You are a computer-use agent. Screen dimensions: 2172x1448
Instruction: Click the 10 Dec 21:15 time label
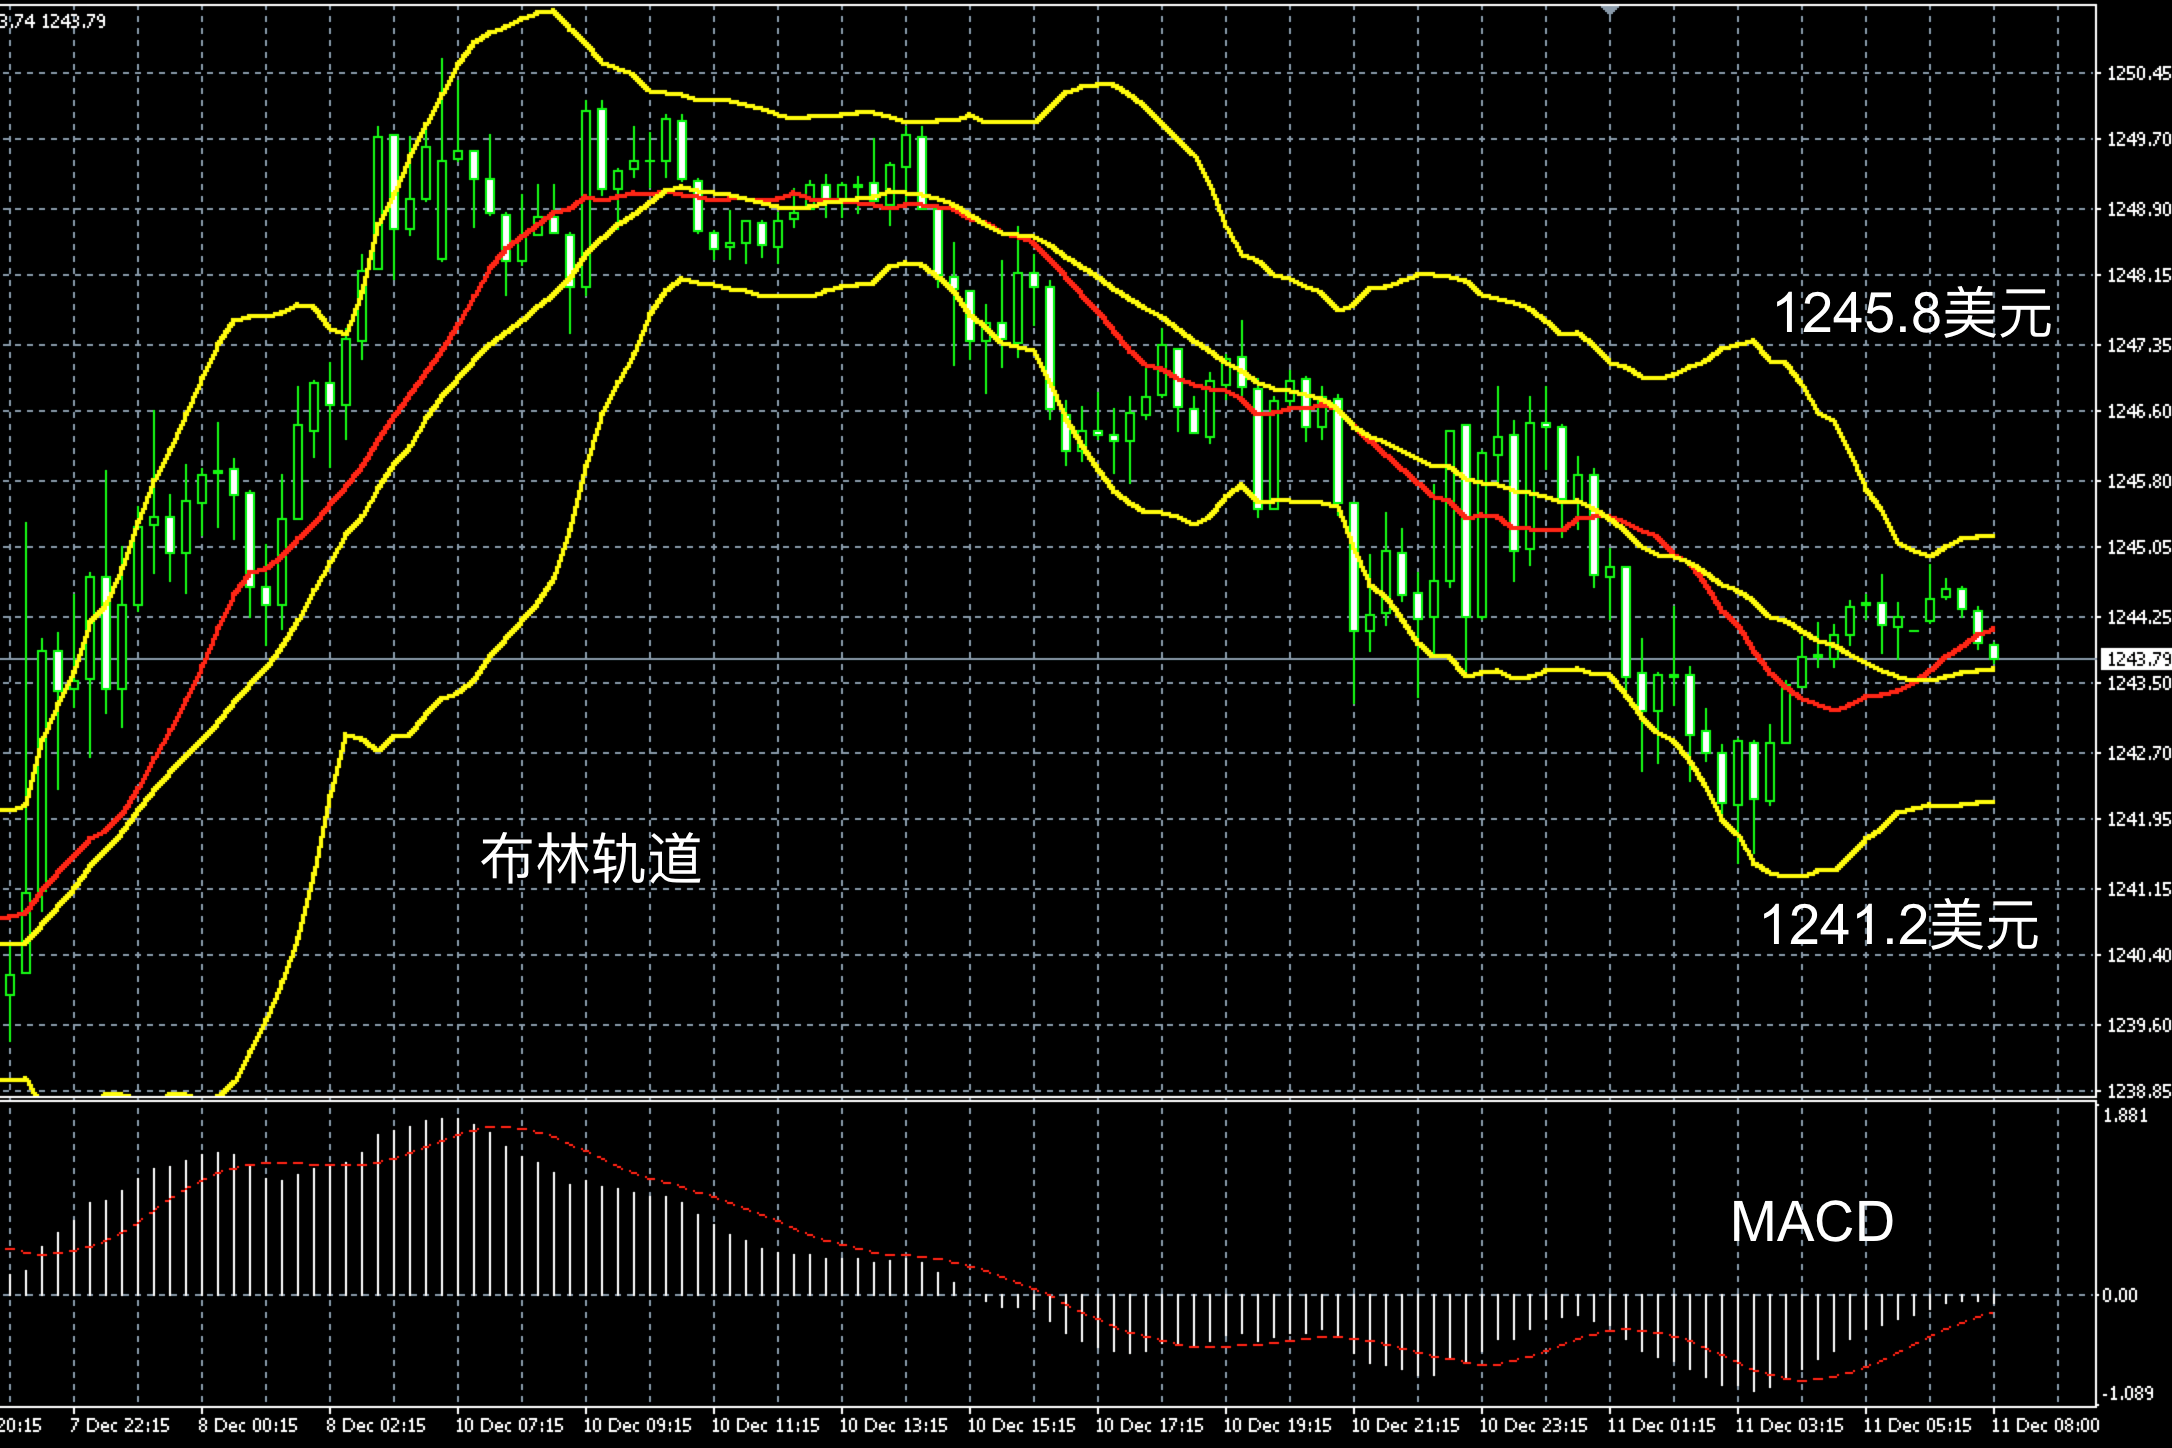tap(1405, 1425)
